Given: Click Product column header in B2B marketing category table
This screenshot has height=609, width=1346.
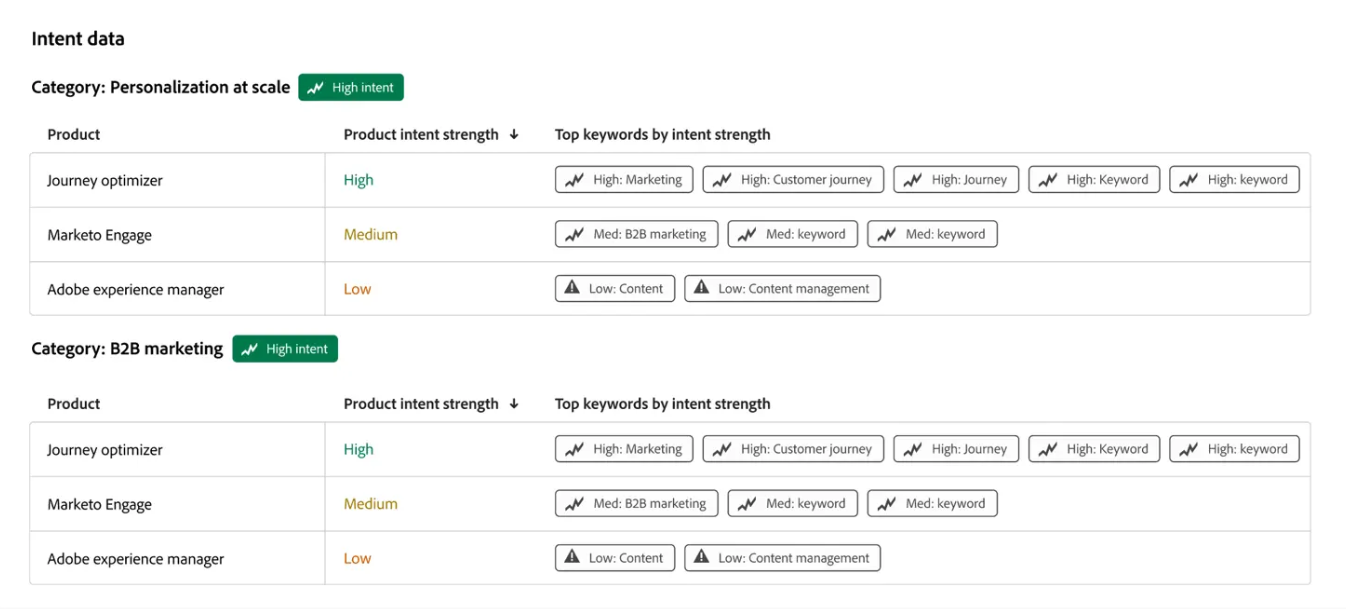Looking at the screenshot, I should pos(74,404).
